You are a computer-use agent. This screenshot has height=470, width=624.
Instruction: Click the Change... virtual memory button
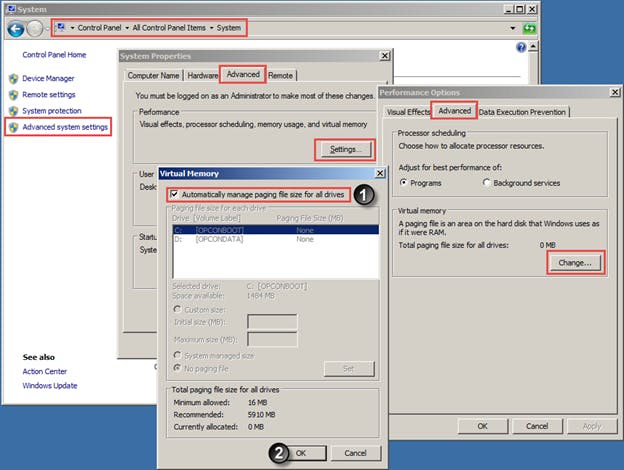[575, 263]
